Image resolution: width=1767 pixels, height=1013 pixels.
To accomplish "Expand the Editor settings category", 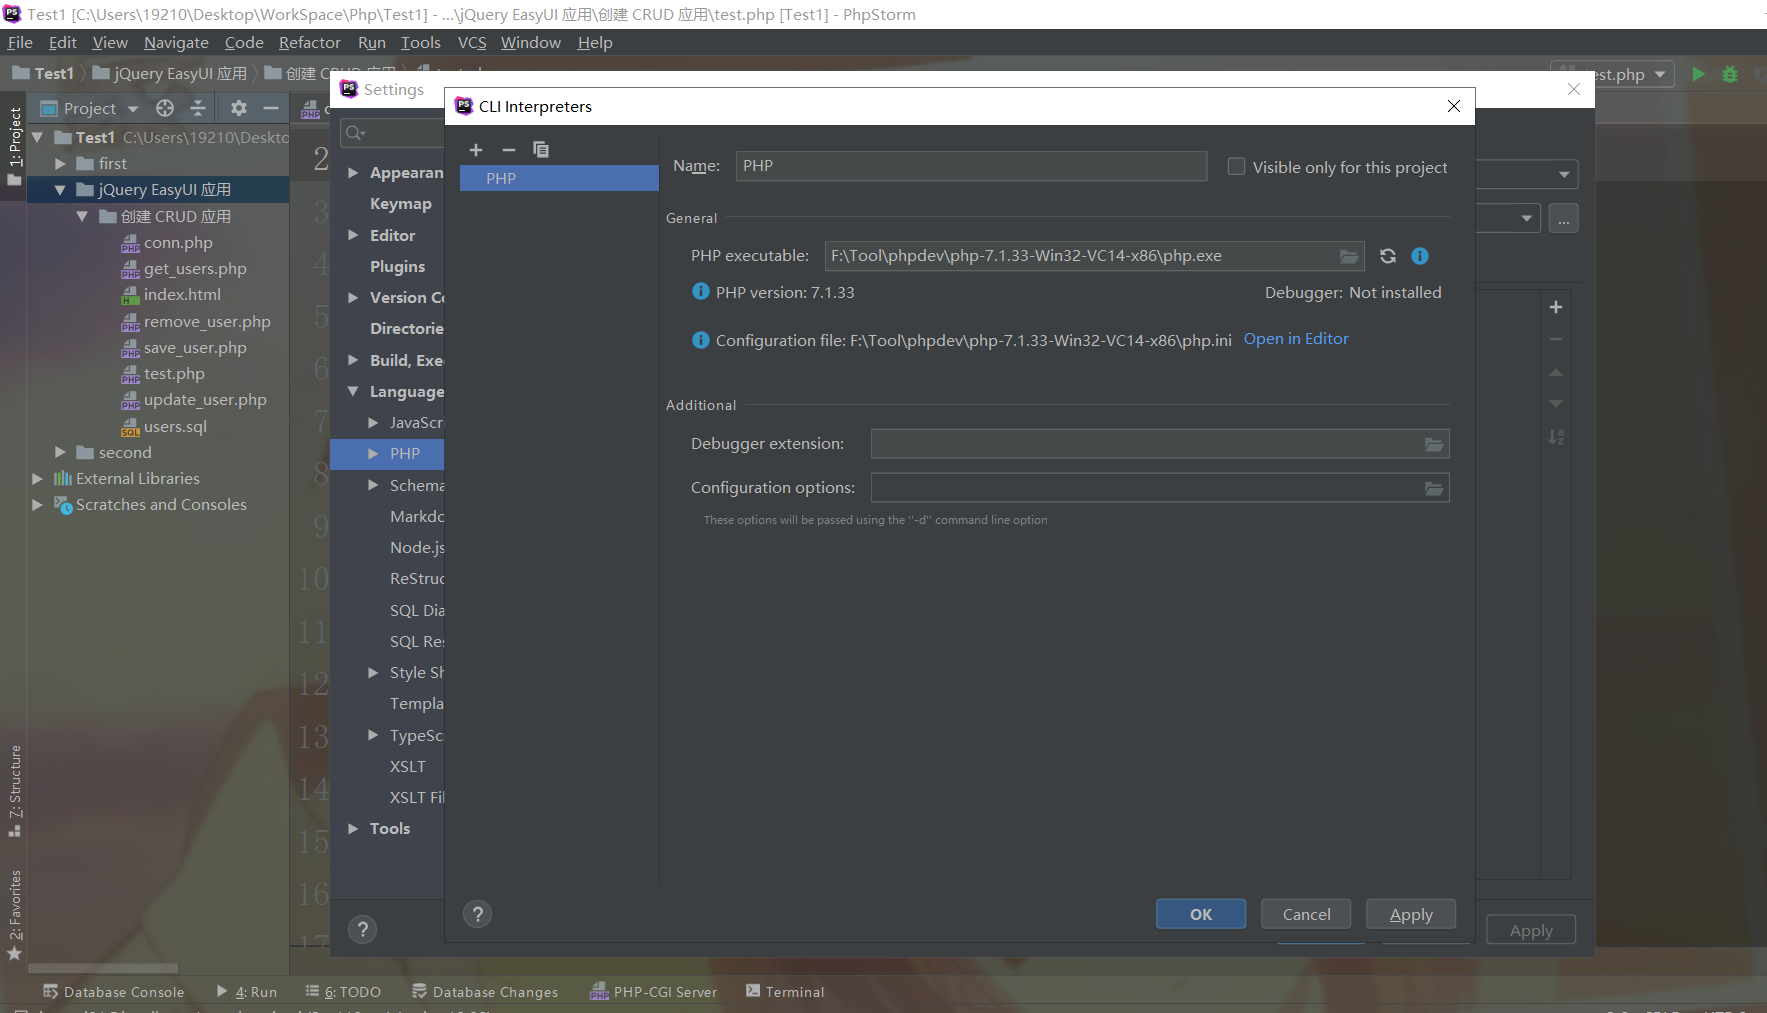I will pyautogui.click(x=353, y=235).
